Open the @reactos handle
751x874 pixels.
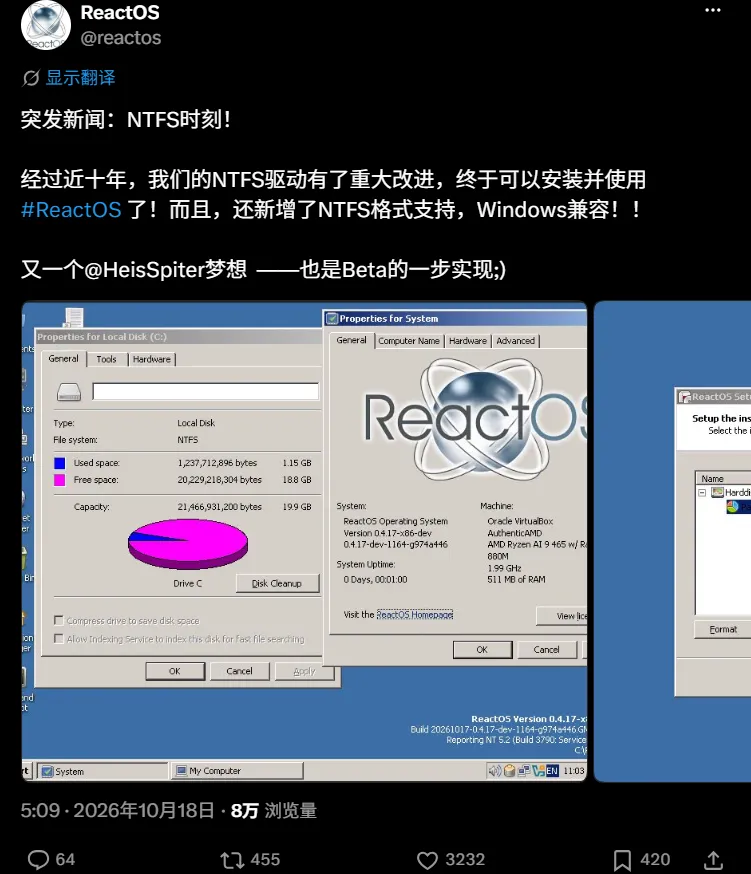click(120, 38)
